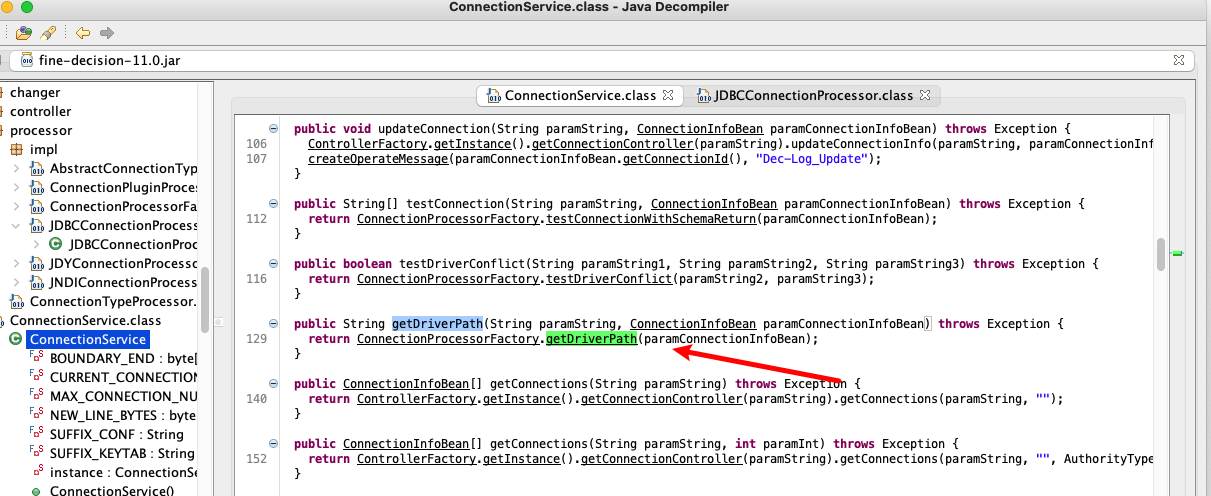Collapse the JDBCConnectionProcessor class file node
The width and height of the screenshot is (1211, 496).
(16, 226)
